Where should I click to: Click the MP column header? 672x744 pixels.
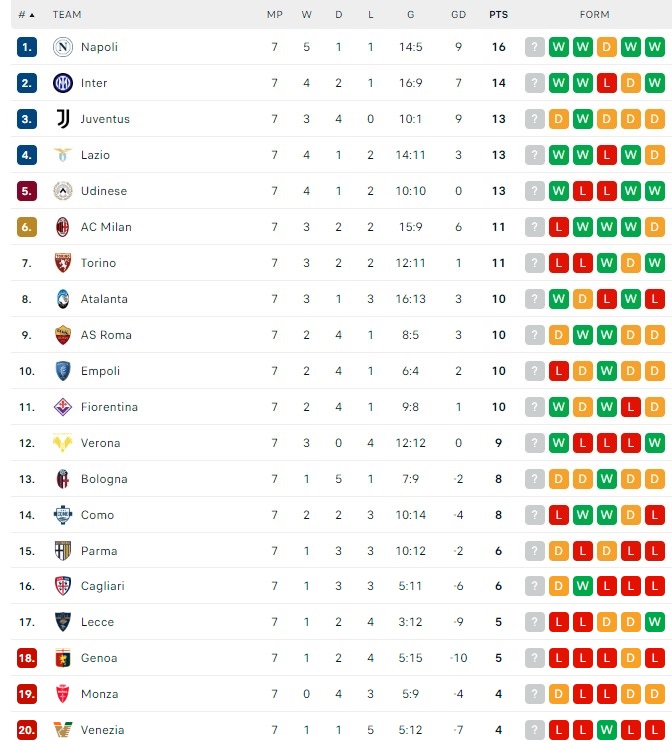coord(275,15)
